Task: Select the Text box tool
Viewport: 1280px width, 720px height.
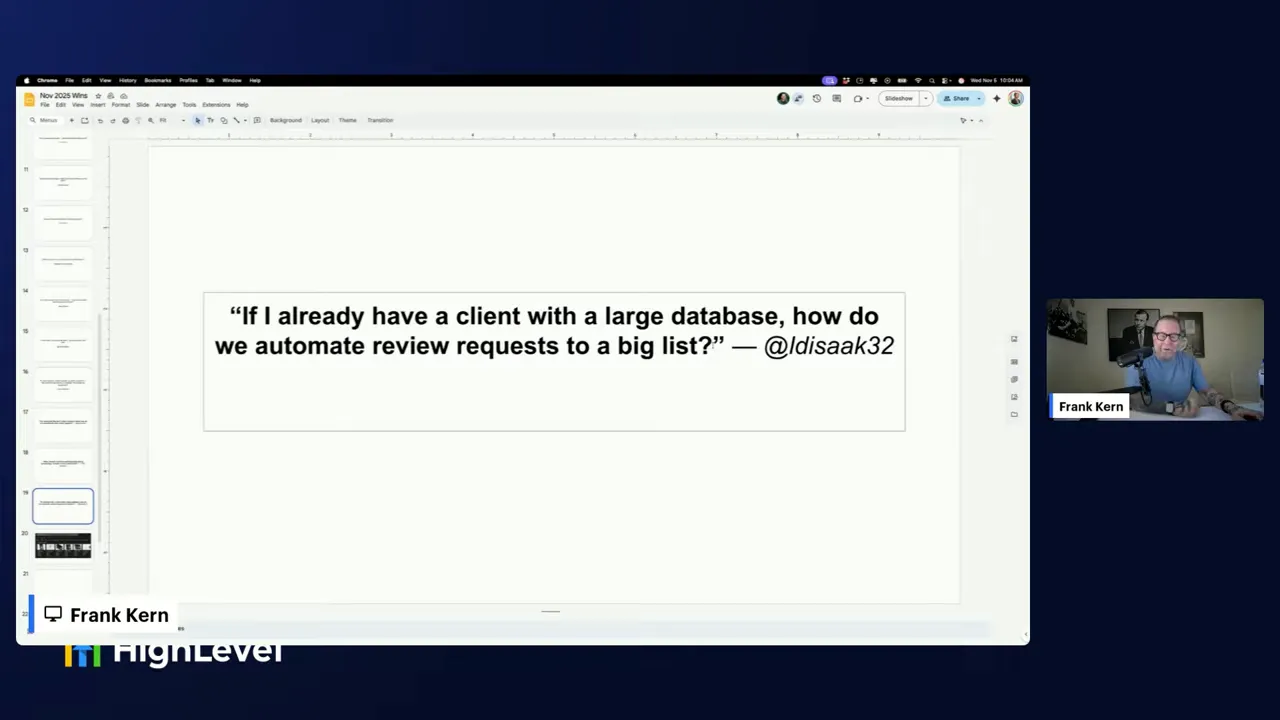Action: 210,120
